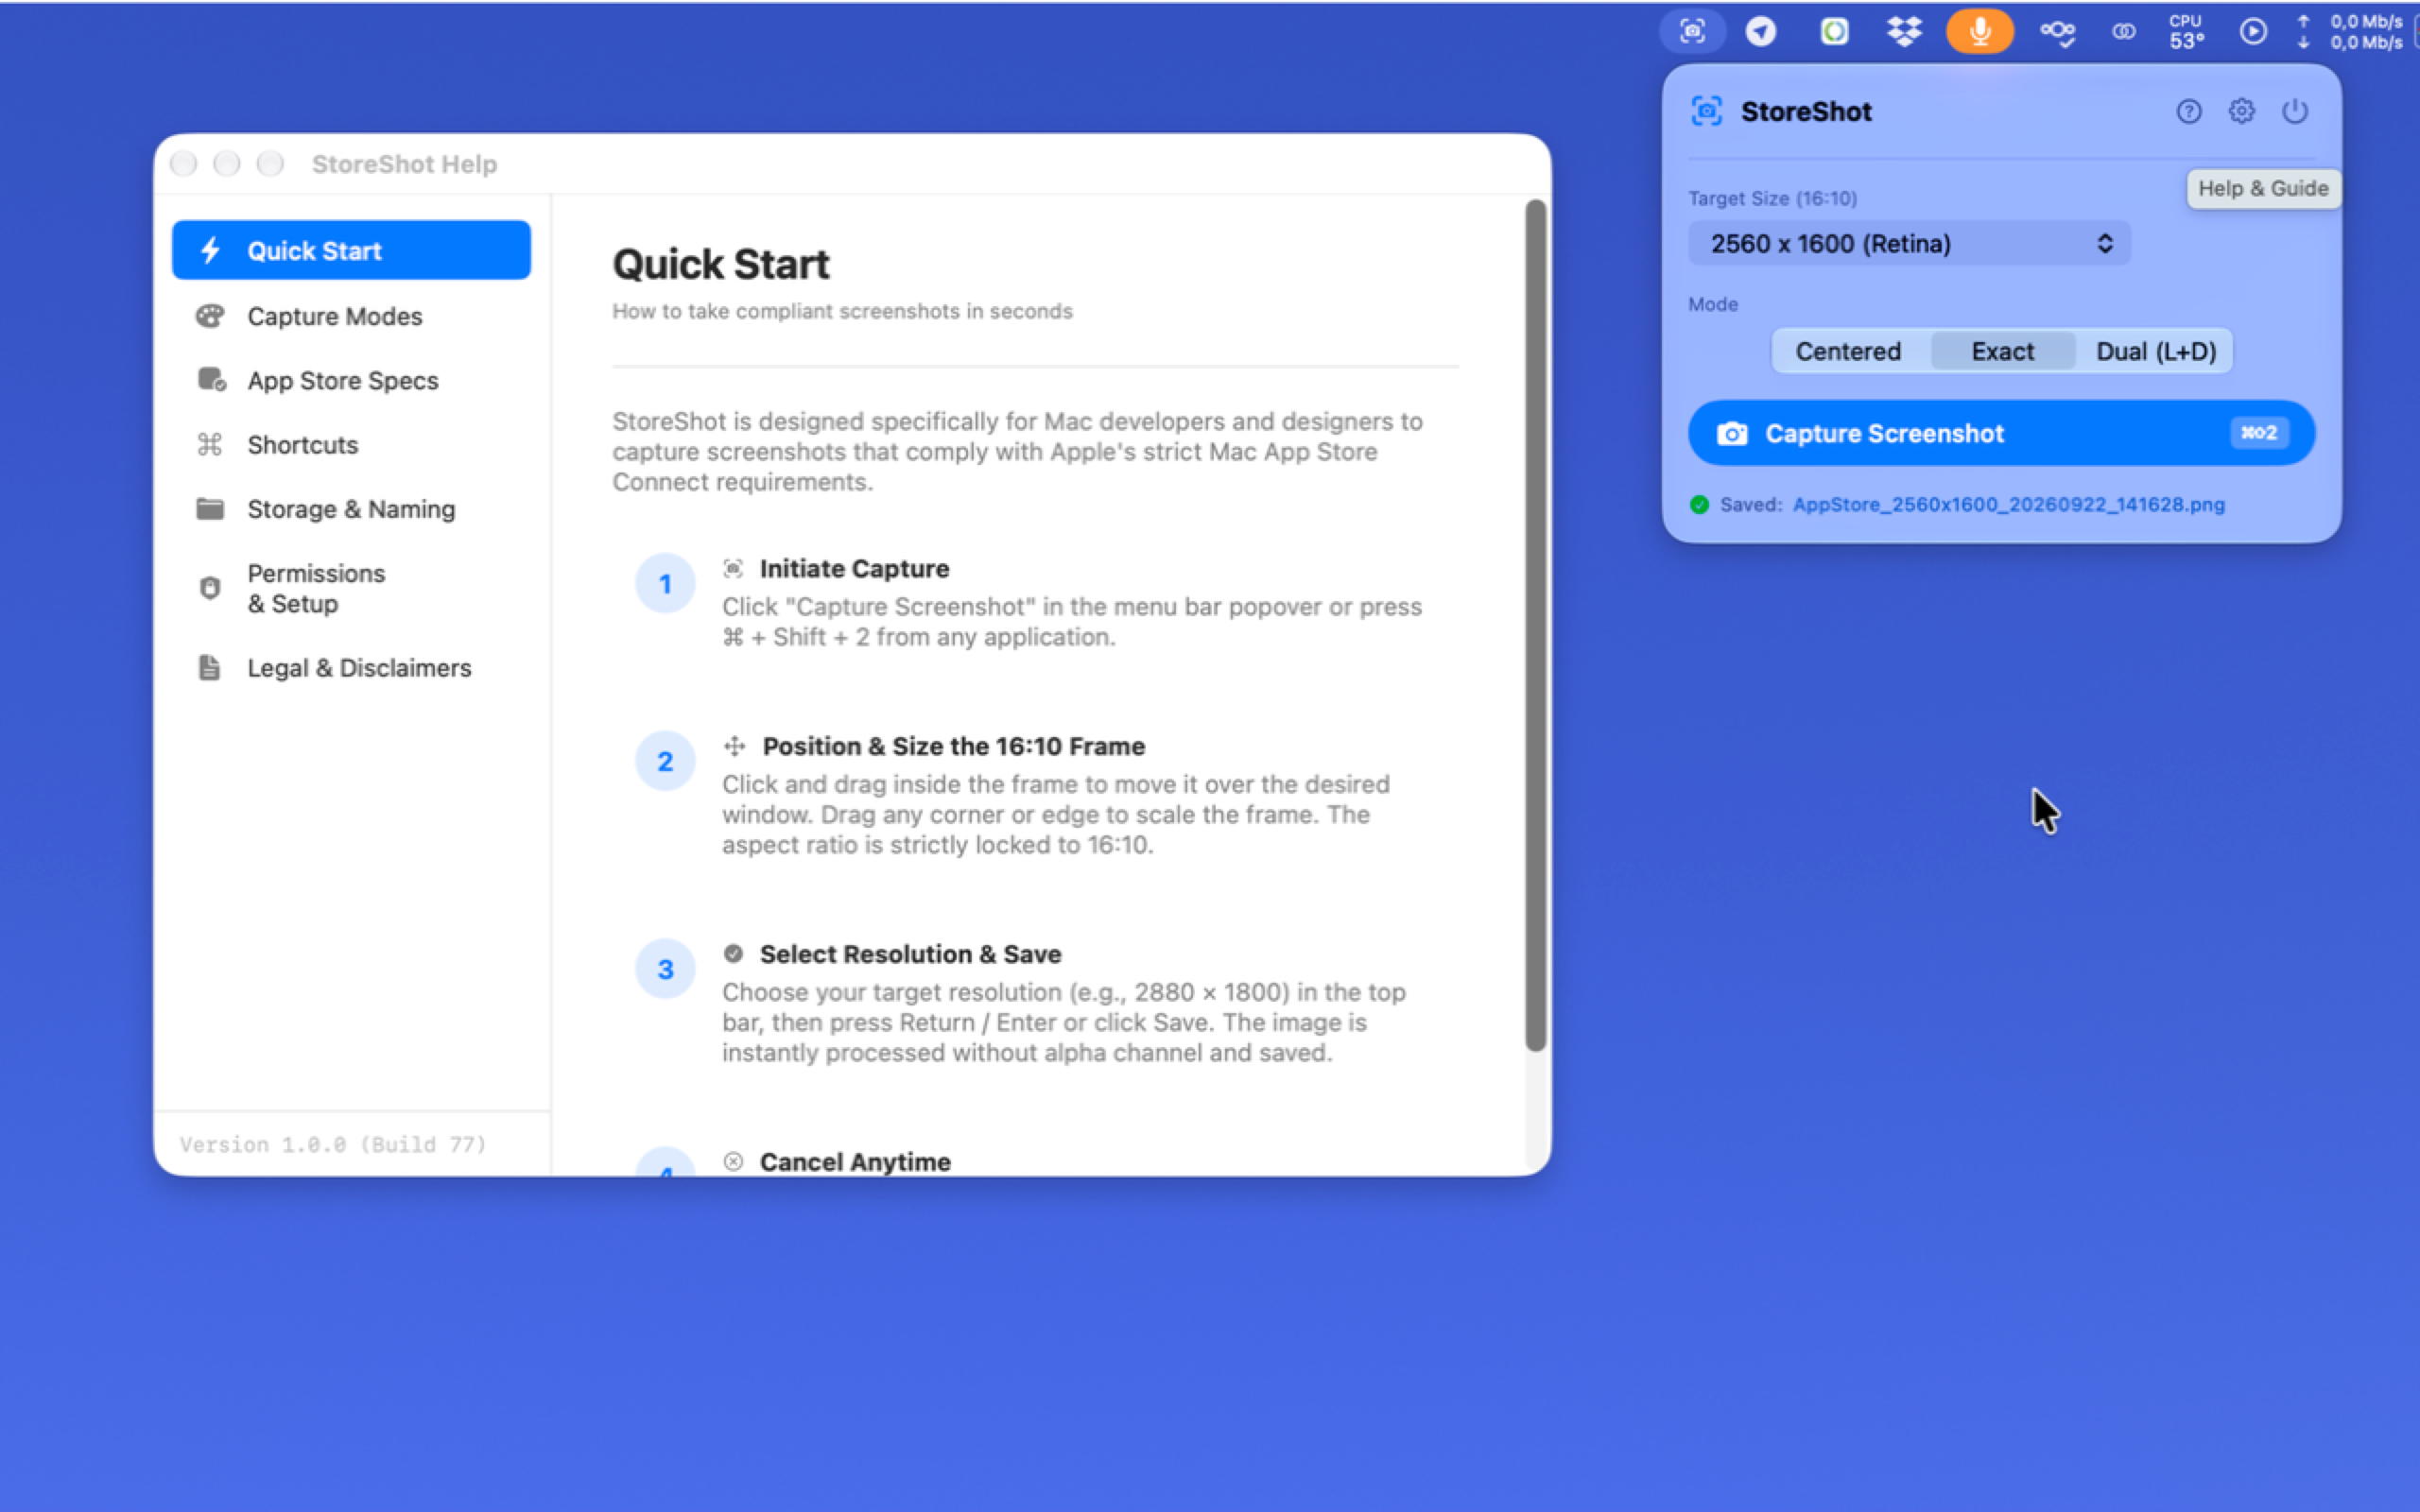Click the orange microphone menu bar icon
The height and width of the screenshot is (1512, 2420).
(1979, 31)
